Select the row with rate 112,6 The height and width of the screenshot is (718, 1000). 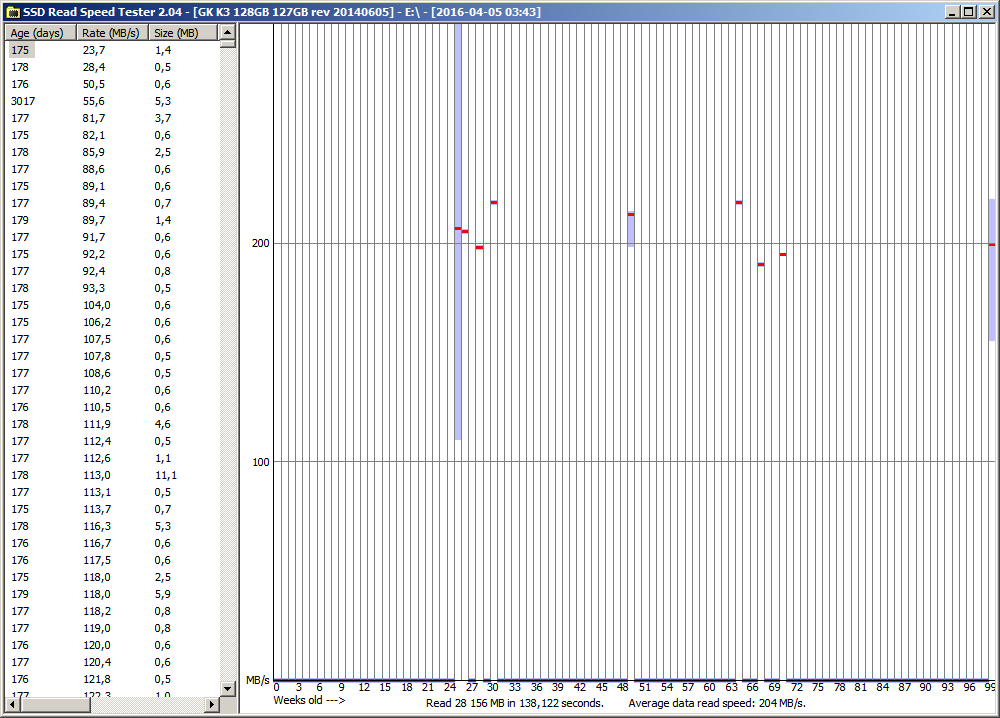tap(112, 458)
